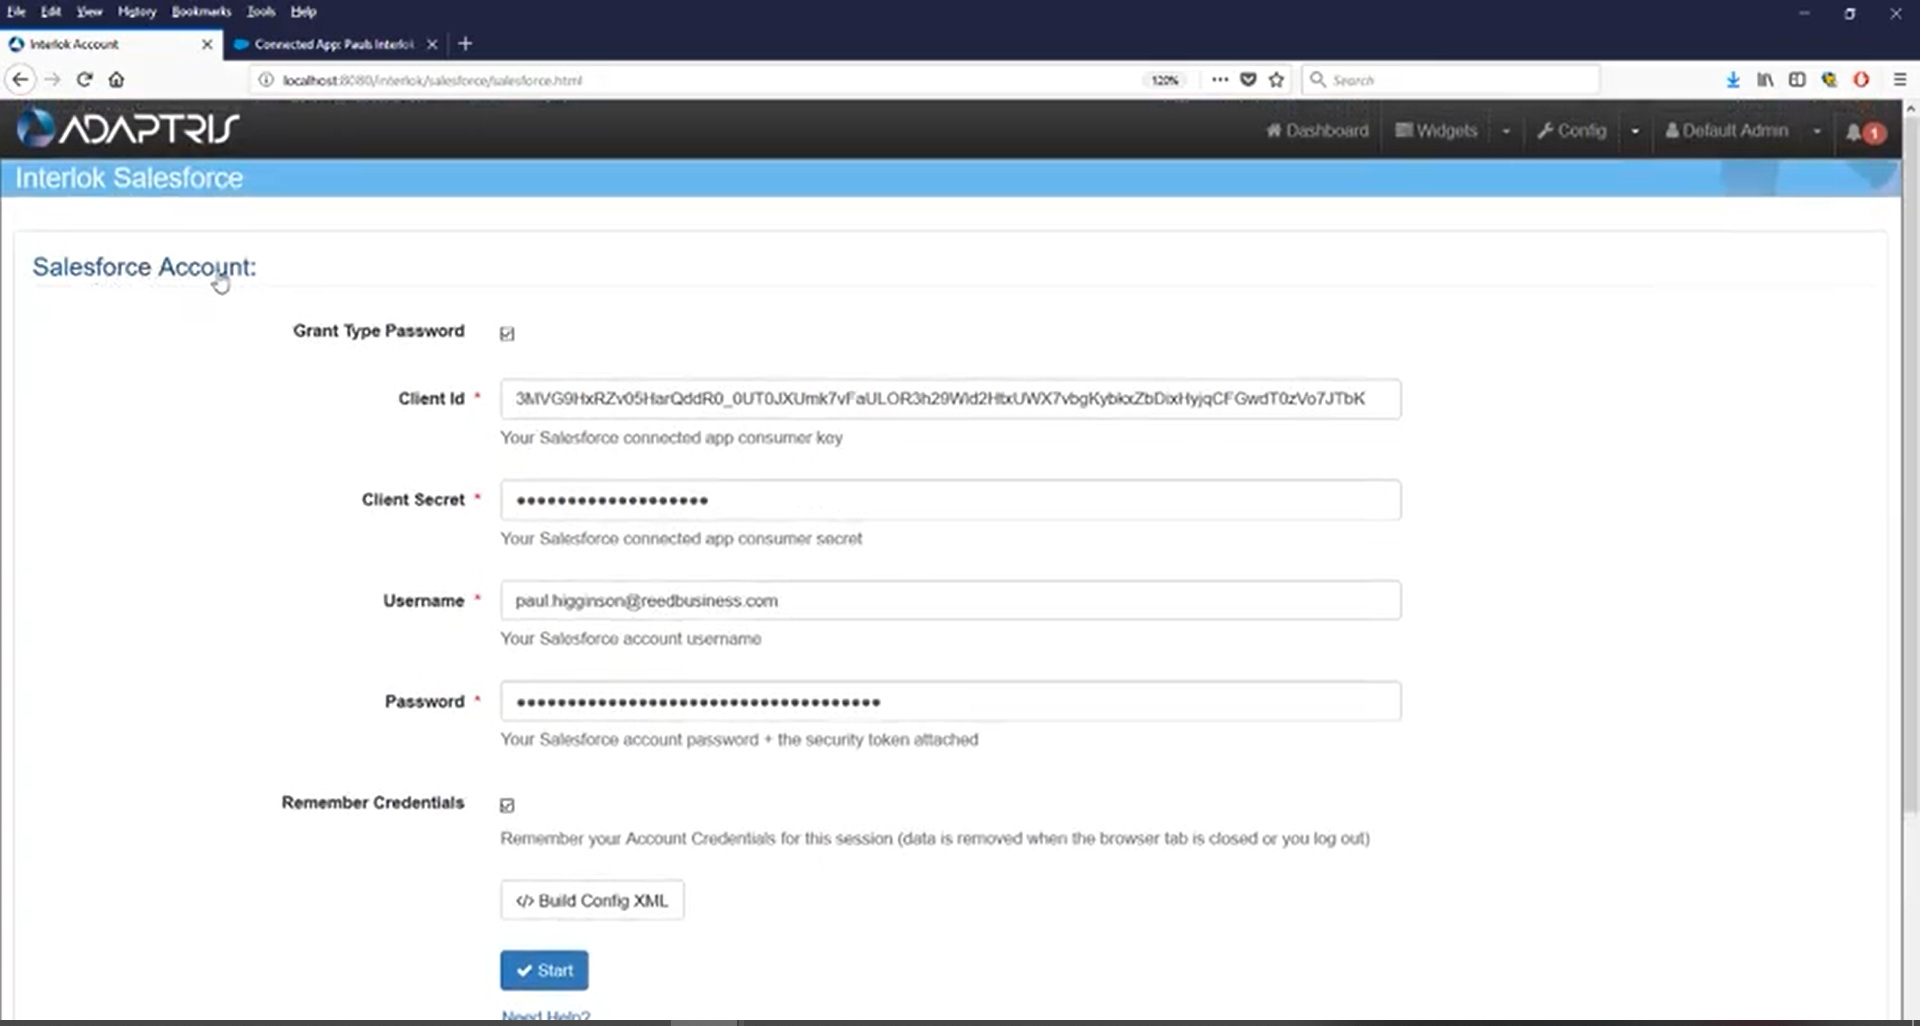Open a new browser tab
This screenshot has height=1026, width=1922.
coord(465,44)
